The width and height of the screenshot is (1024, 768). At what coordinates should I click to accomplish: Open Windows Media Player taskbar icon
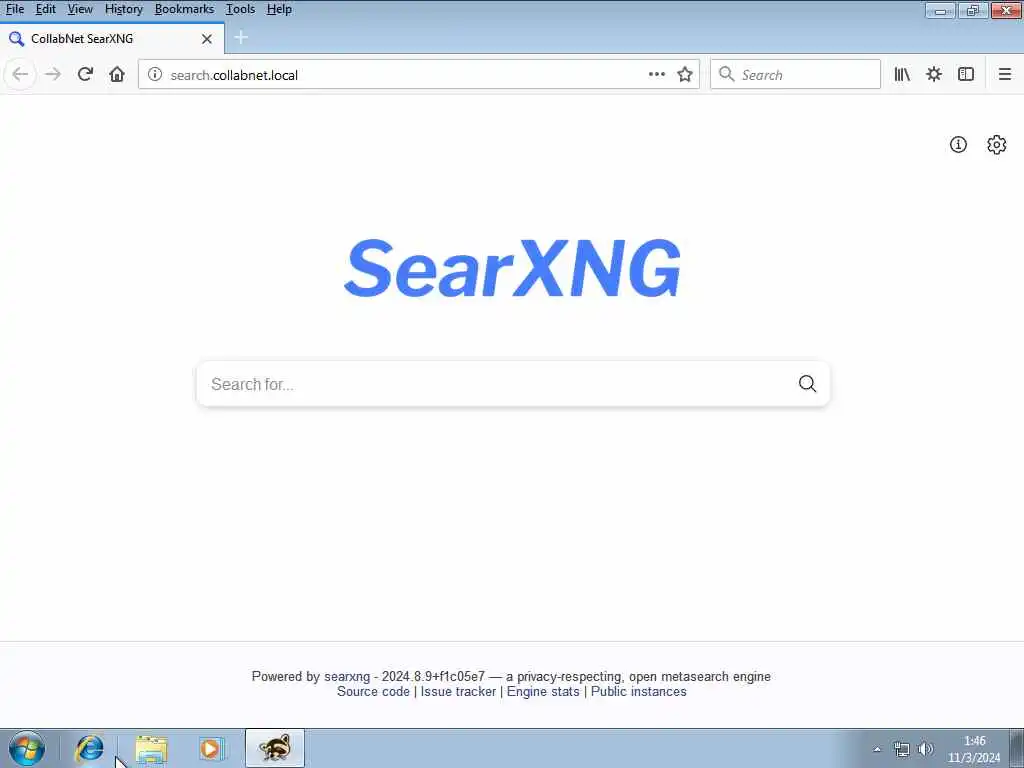[211, 748]
